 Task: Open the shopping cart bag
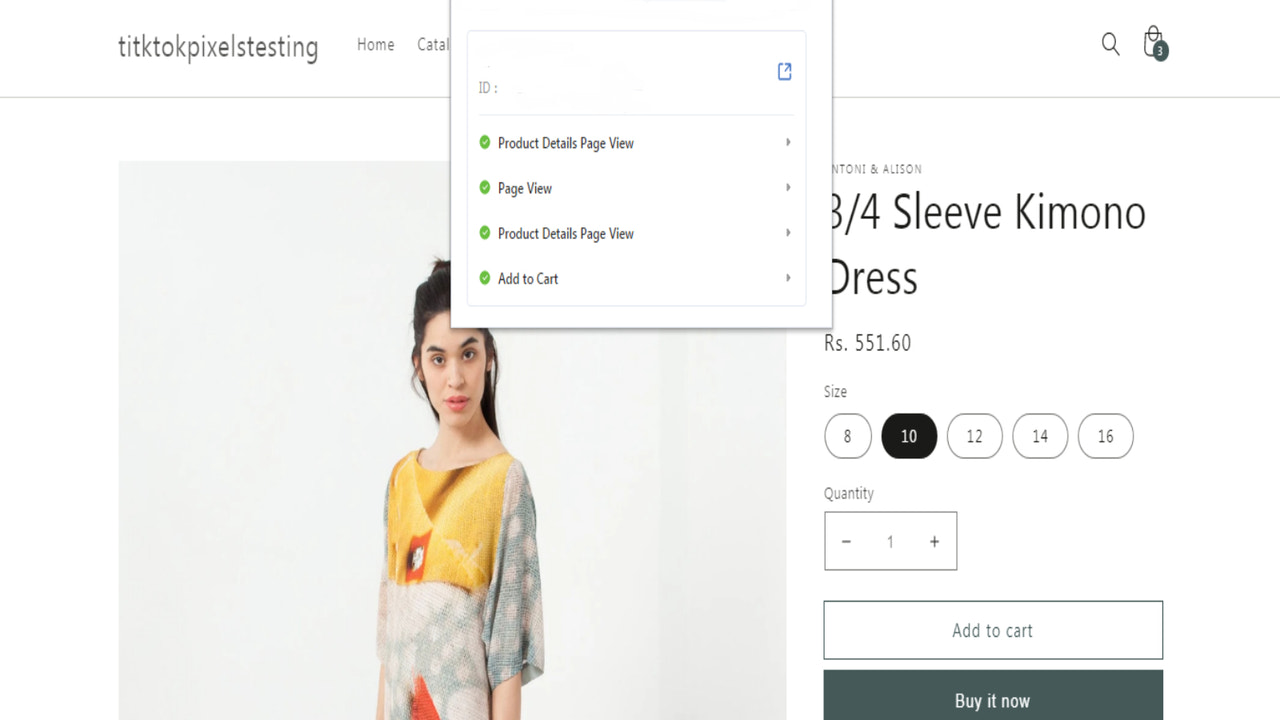[1152, 44]
